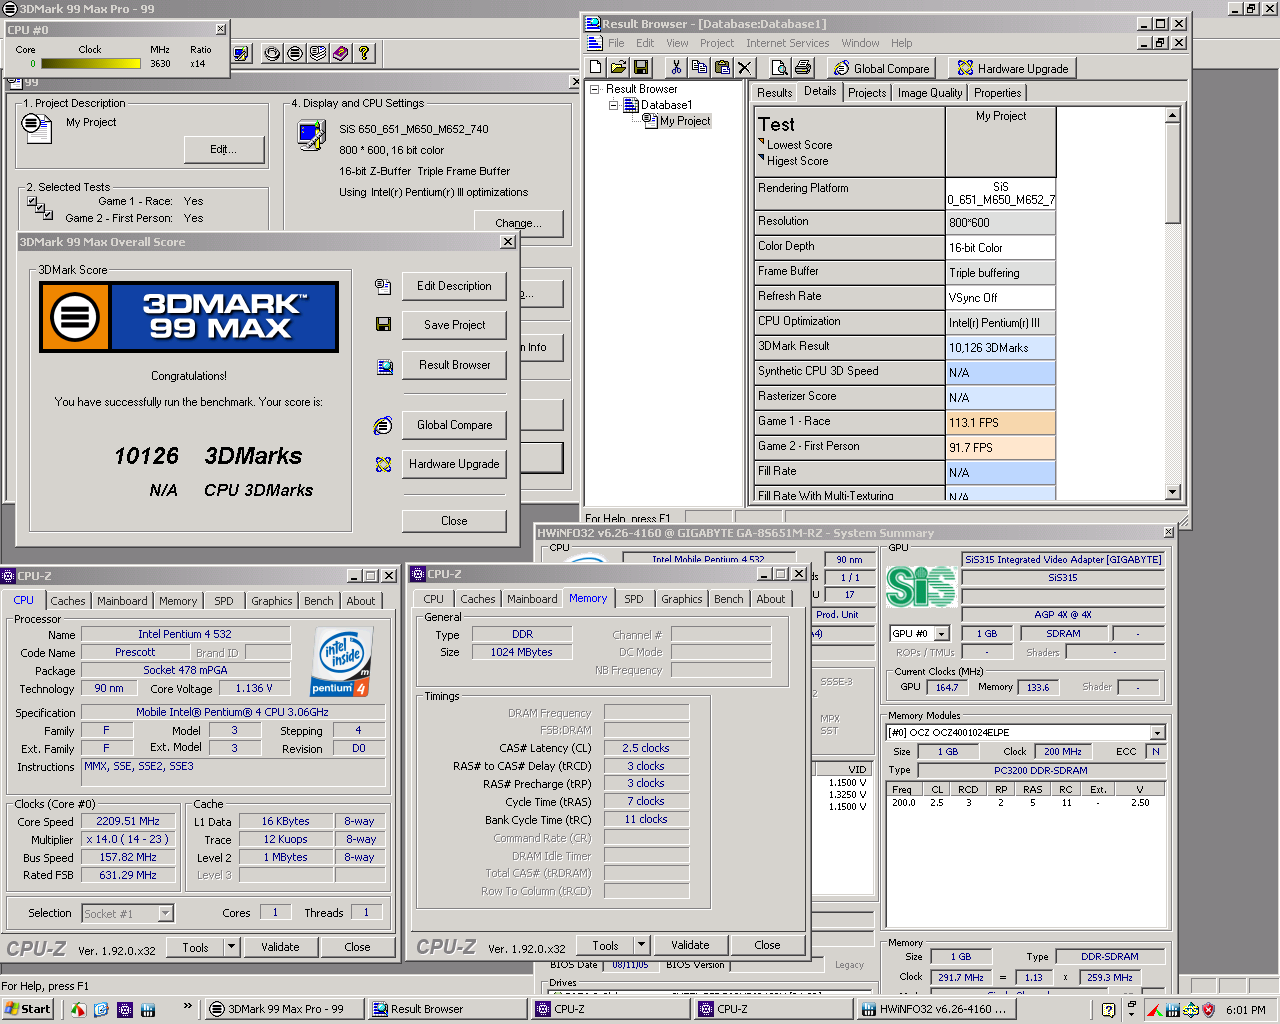Click the Delete X icon in Result Browser toolbar

(744, 68)
